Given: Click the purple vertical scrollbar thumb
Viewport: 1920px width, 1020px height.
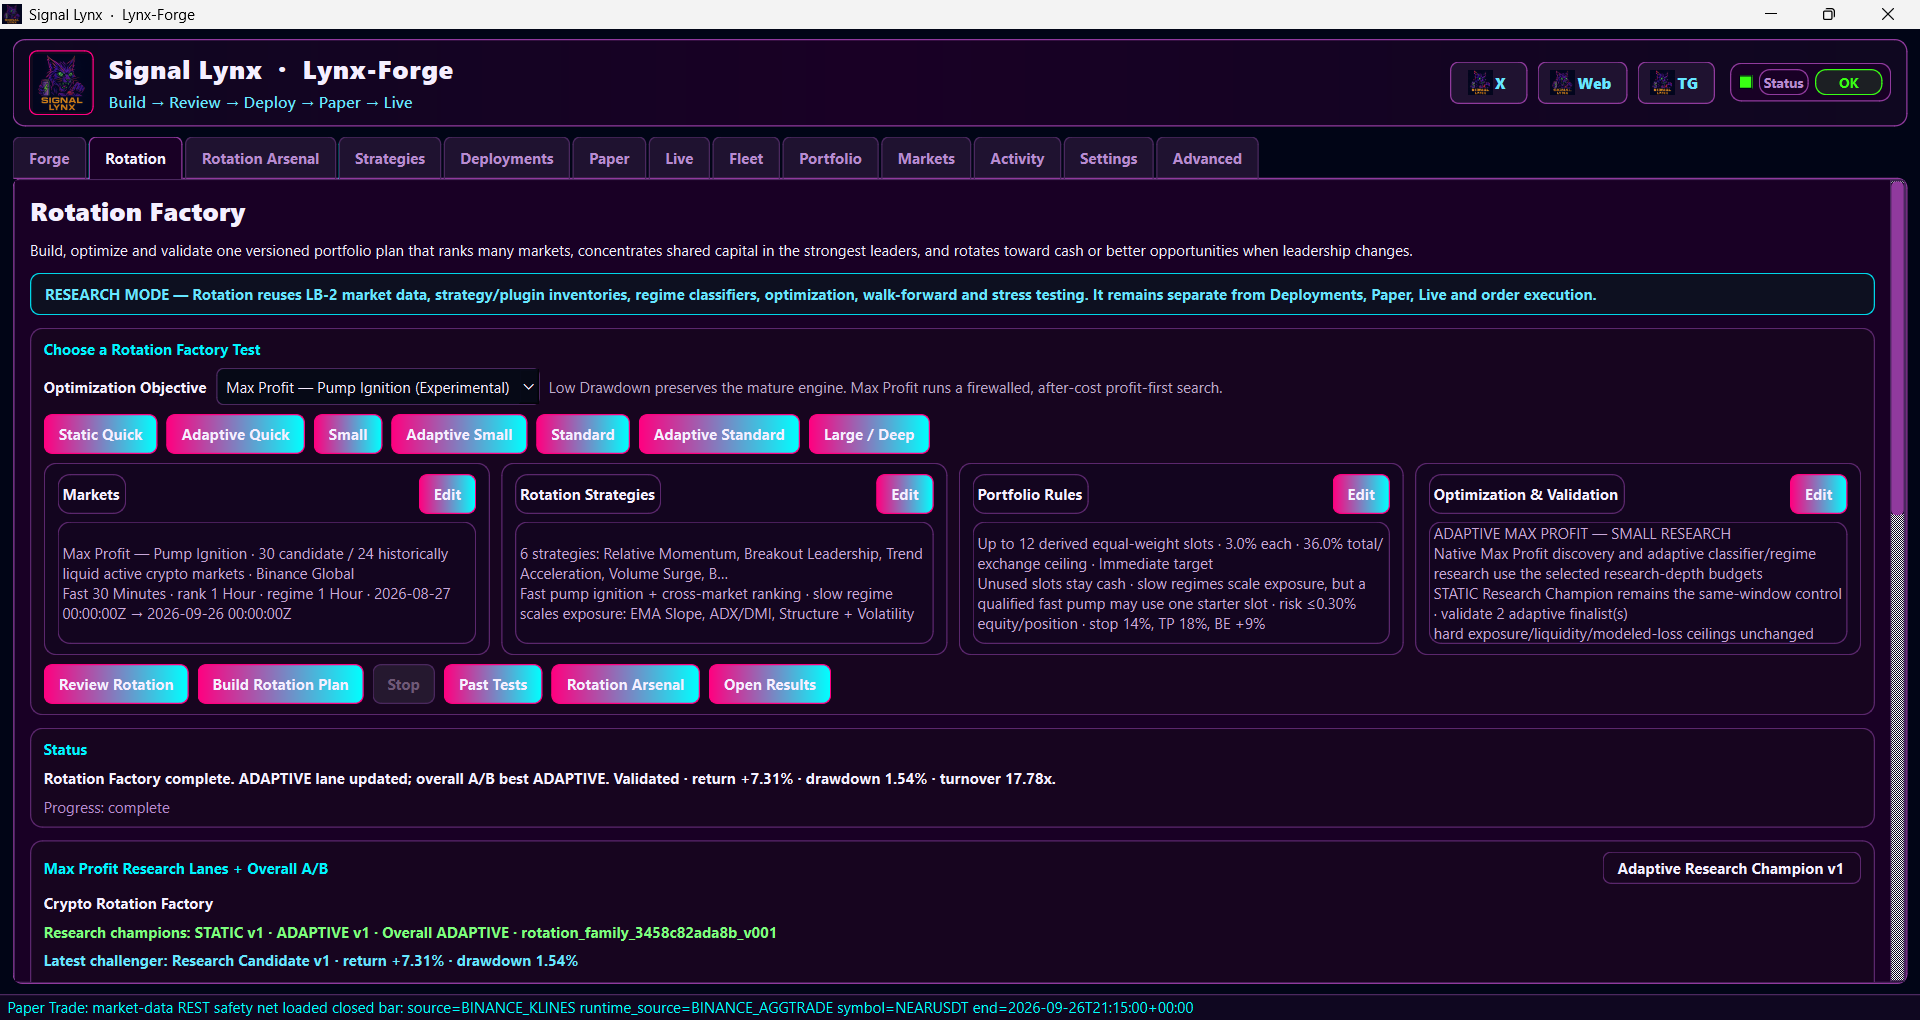Looking at the screenshot, I should click(1897, 347).
